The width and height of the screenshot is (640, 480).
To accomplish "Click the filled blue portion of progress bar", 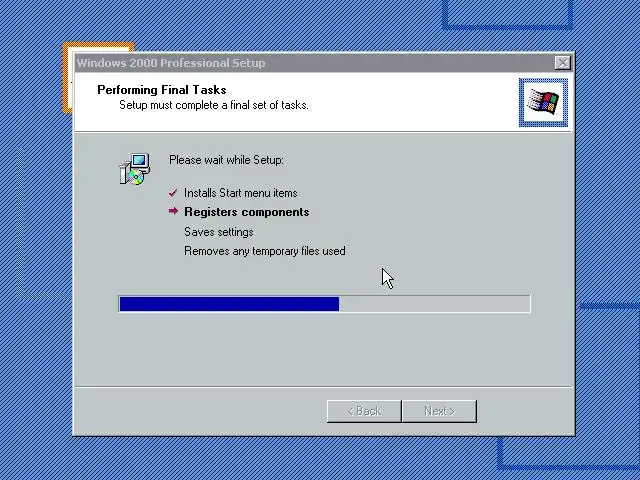I will [x=229, y=304].
